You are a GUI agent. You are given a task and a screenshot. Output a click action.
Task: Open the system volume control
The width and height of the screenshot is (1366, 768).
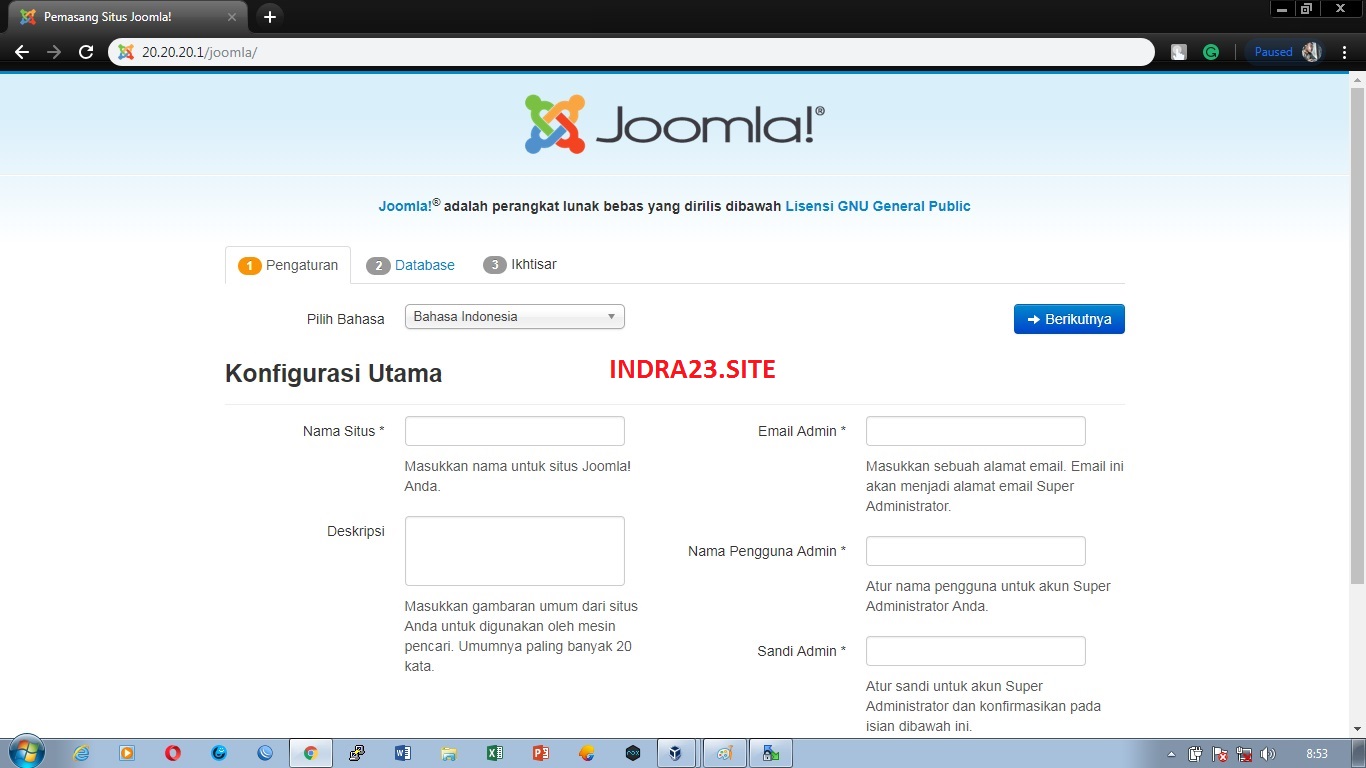pyautogui.click(x=1270, y=753)
